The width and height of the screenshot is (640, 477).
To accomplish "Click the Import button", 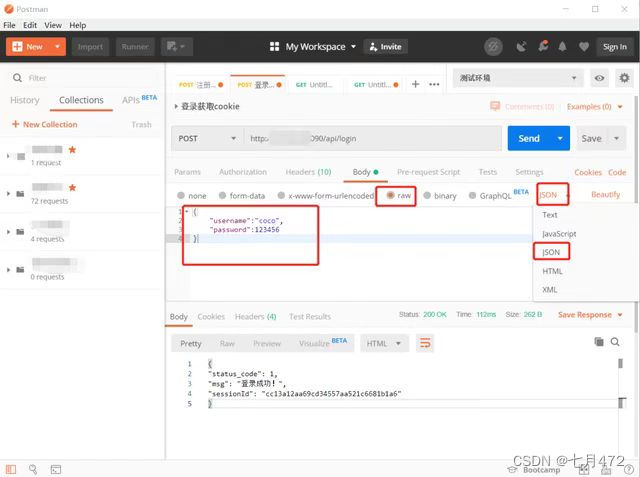I will pyautogui.click(x=90, y=47).
